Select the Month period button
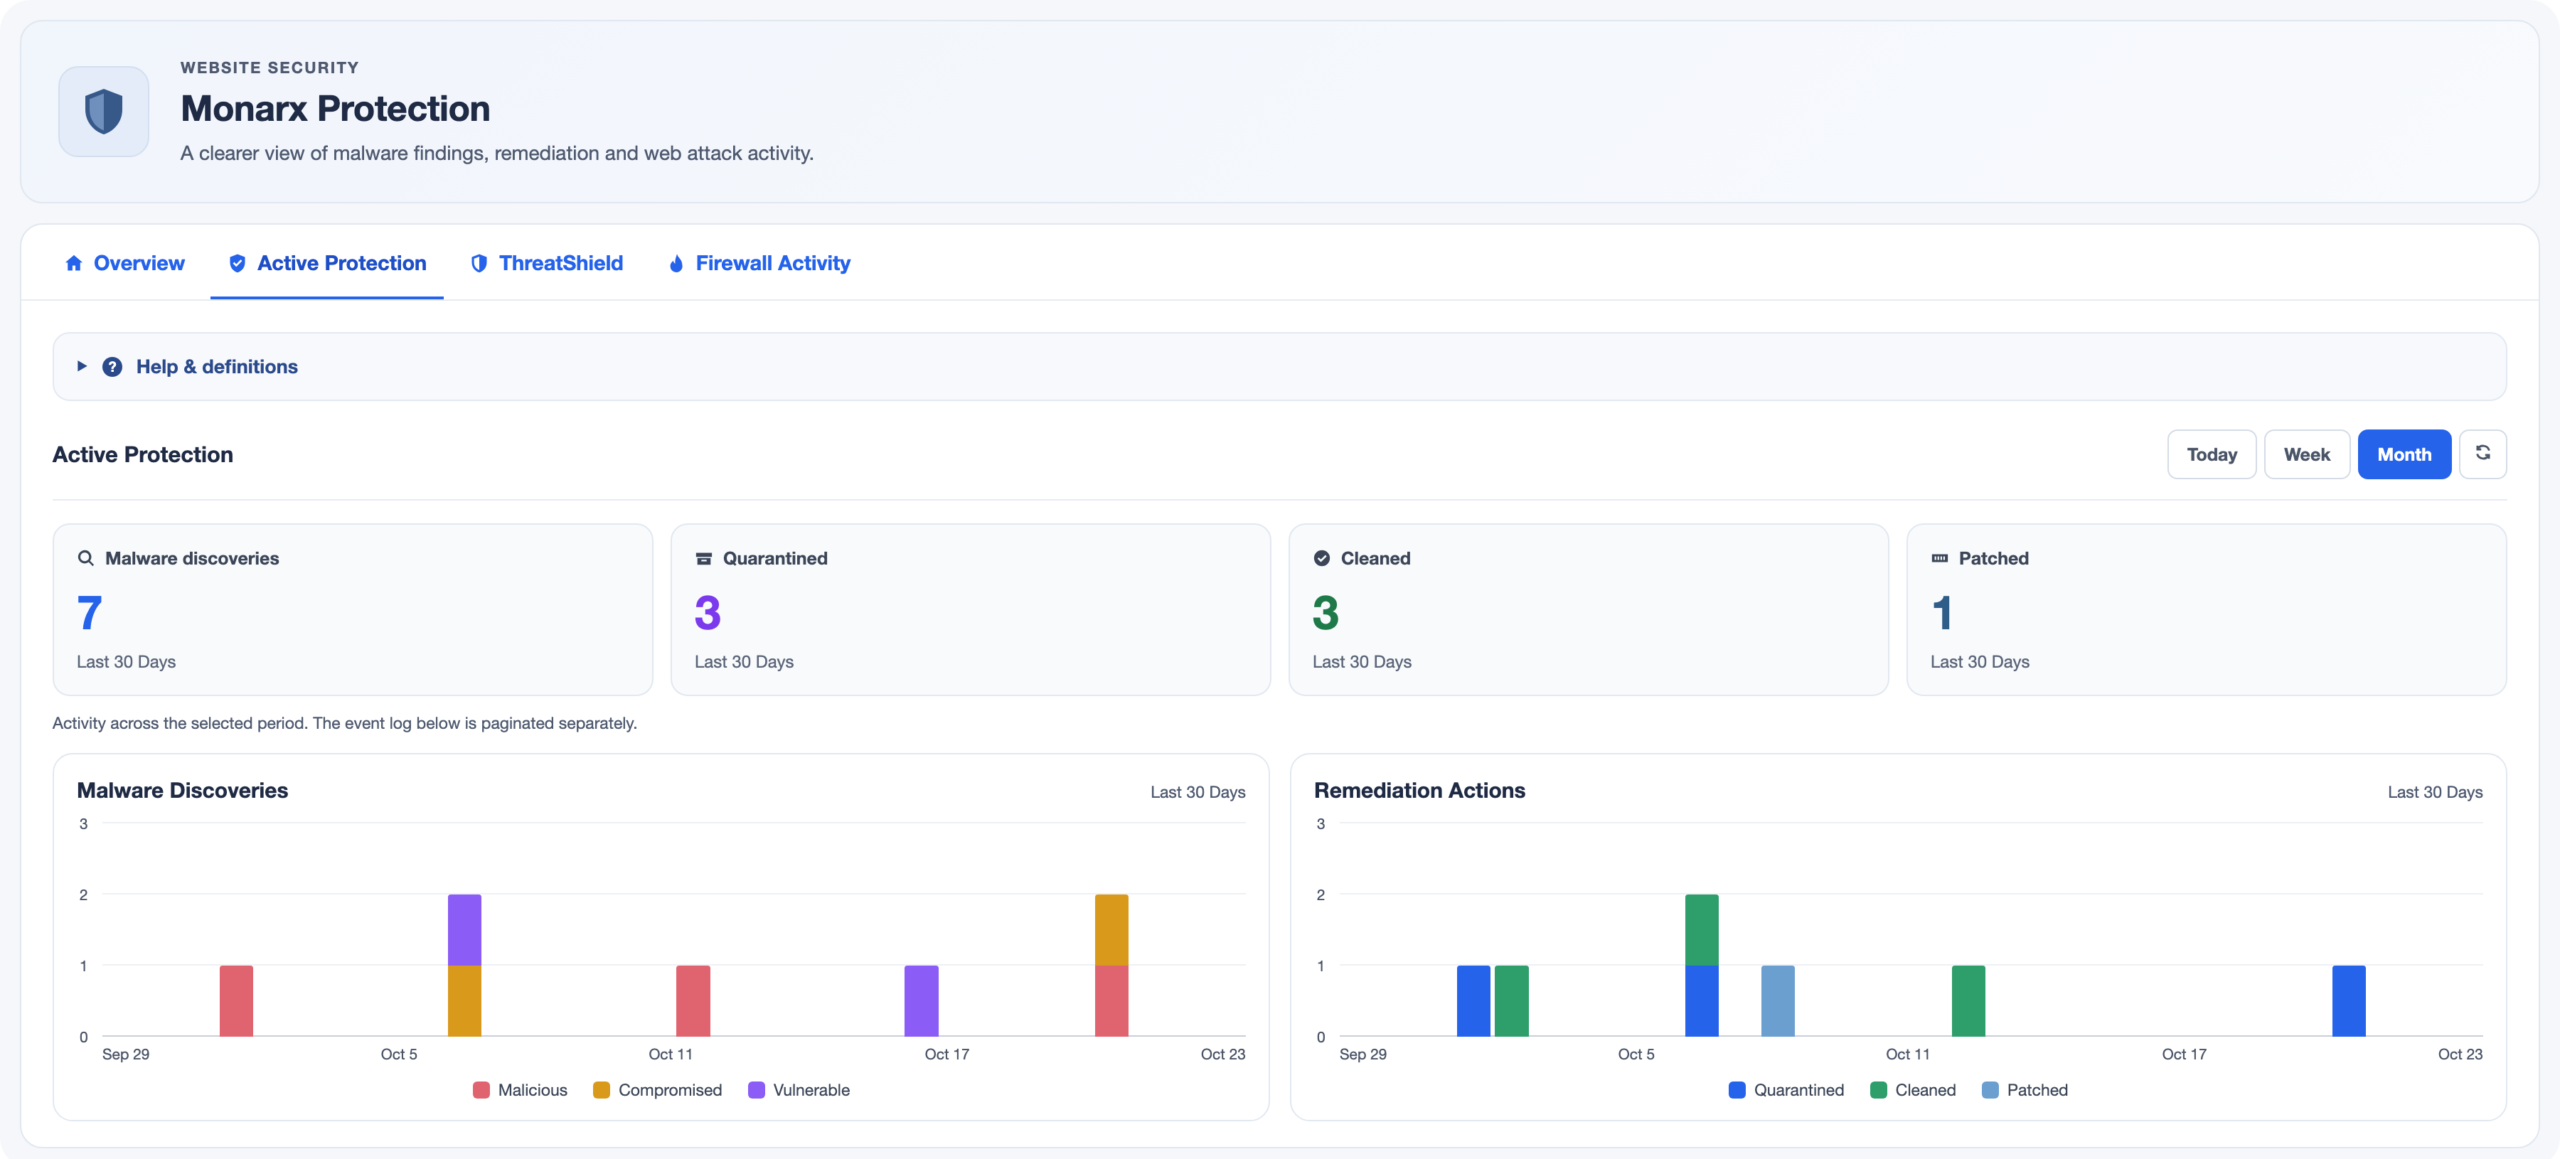This screenshot has height=1159, width=2560. point(2404,454)
